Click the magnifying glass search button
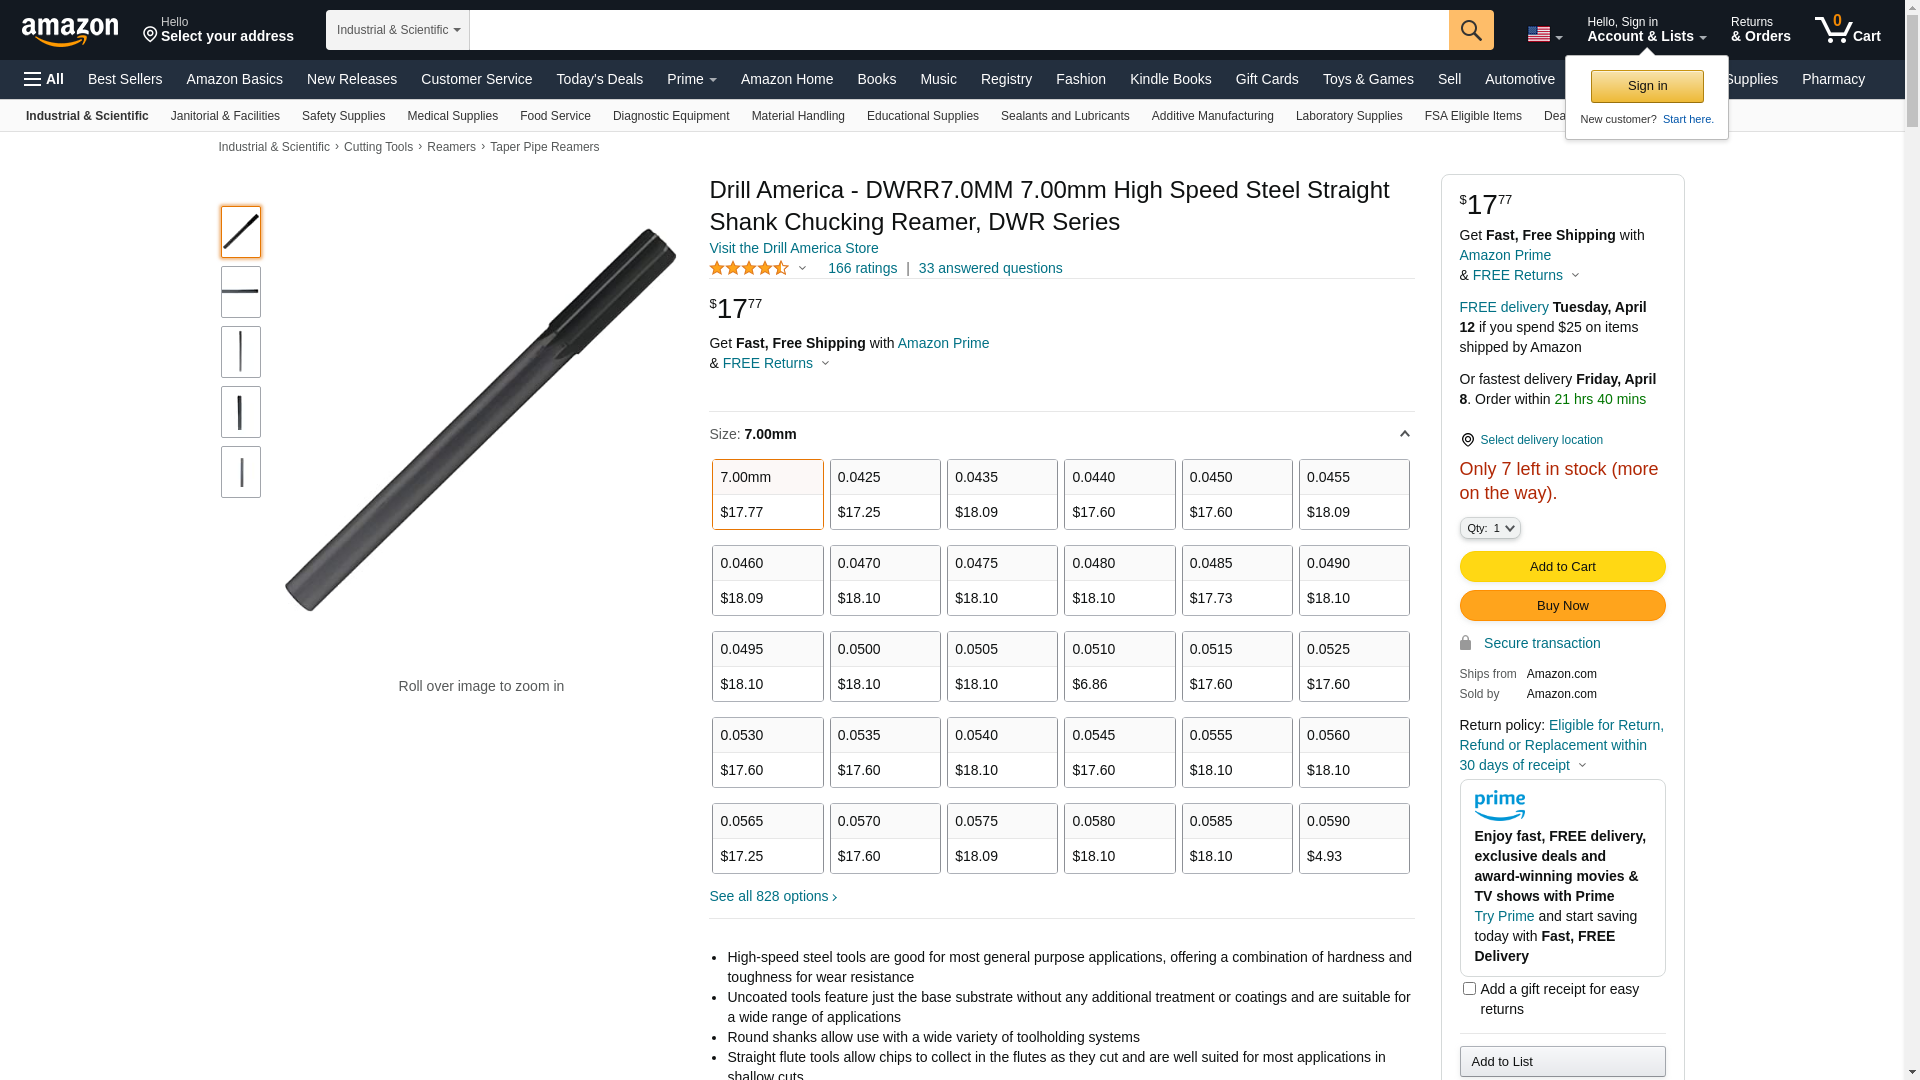 click(1471, 30)
